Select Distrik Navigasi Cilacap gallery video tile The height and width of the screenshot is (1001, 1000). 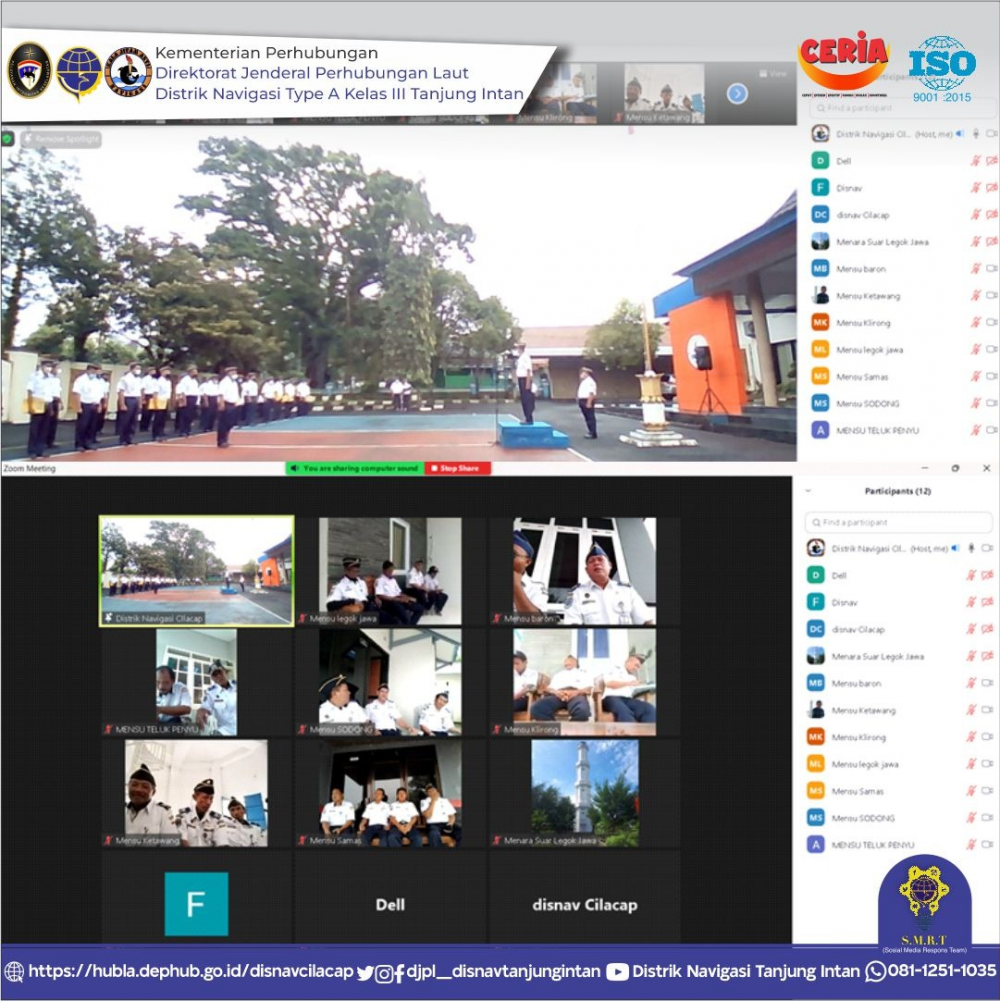pyautogui.click(x=197, y=571)
